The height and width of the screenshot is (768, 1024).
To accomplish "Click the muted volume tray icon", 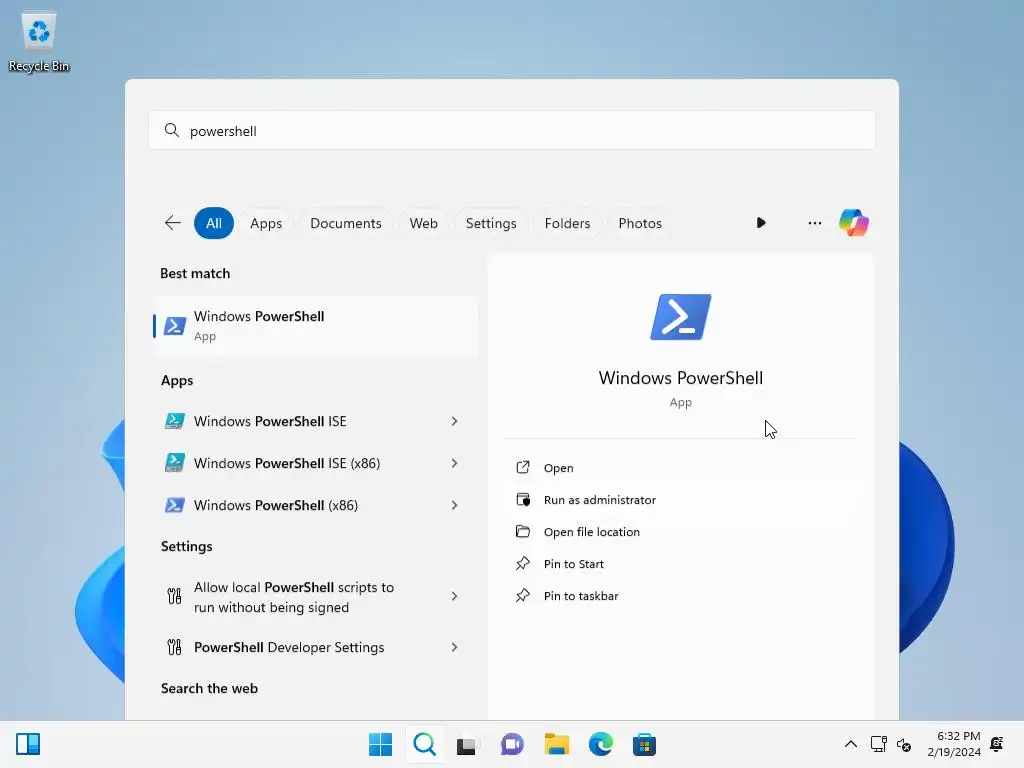I will pos(904,744).
